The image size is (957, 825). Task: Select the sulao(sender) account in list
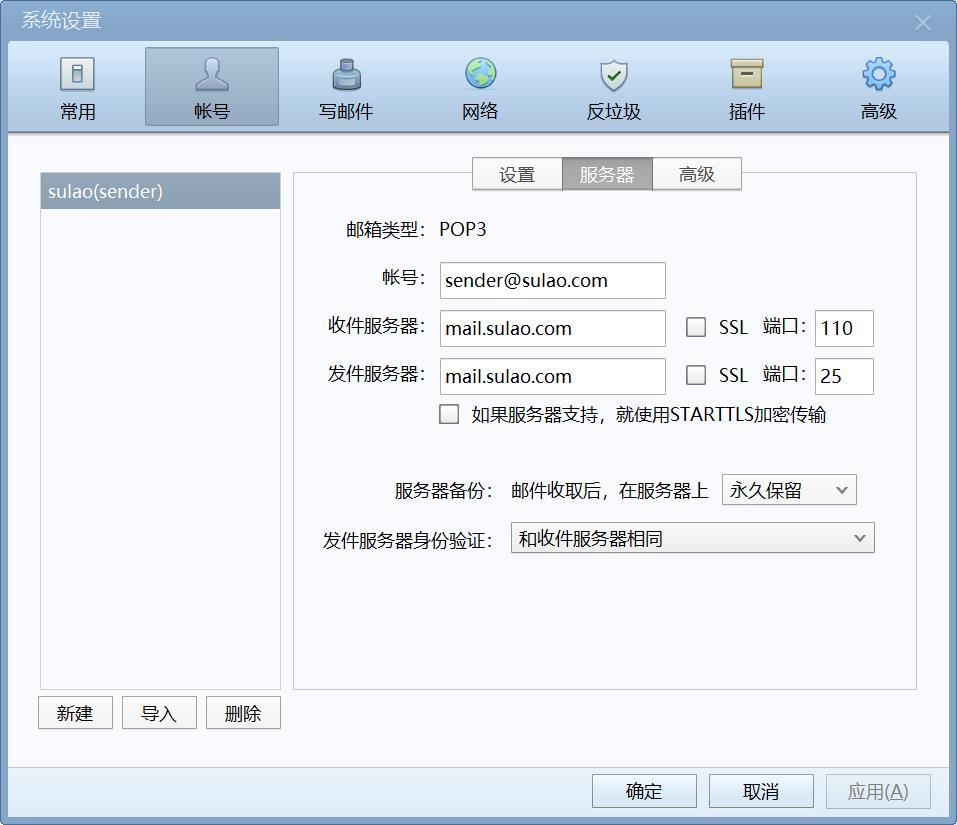pos(161,191)
